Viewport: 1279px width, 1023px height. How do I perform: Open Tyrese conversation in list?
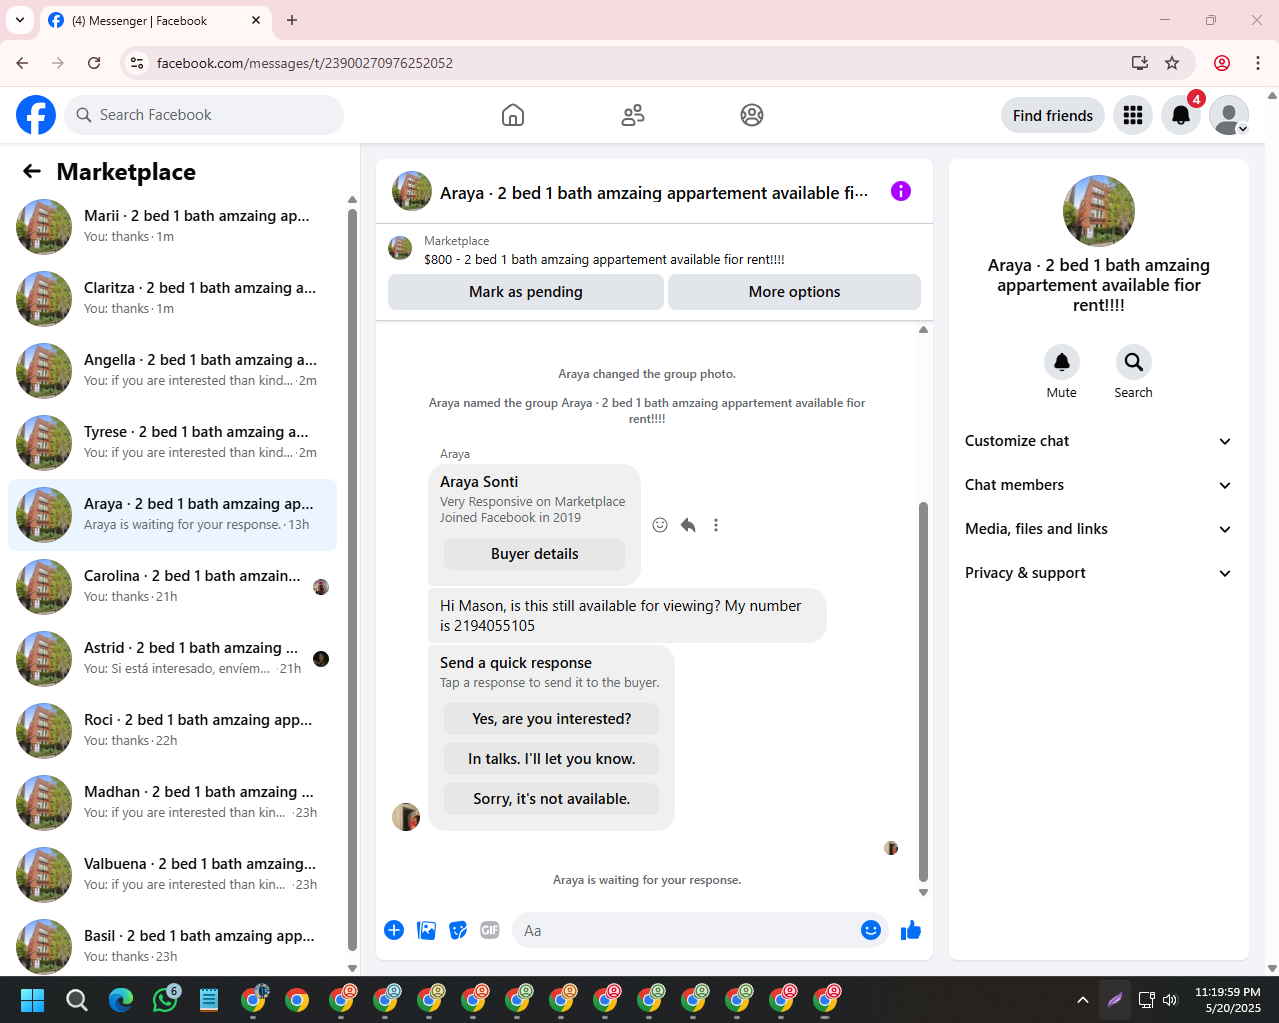point(173,443)
